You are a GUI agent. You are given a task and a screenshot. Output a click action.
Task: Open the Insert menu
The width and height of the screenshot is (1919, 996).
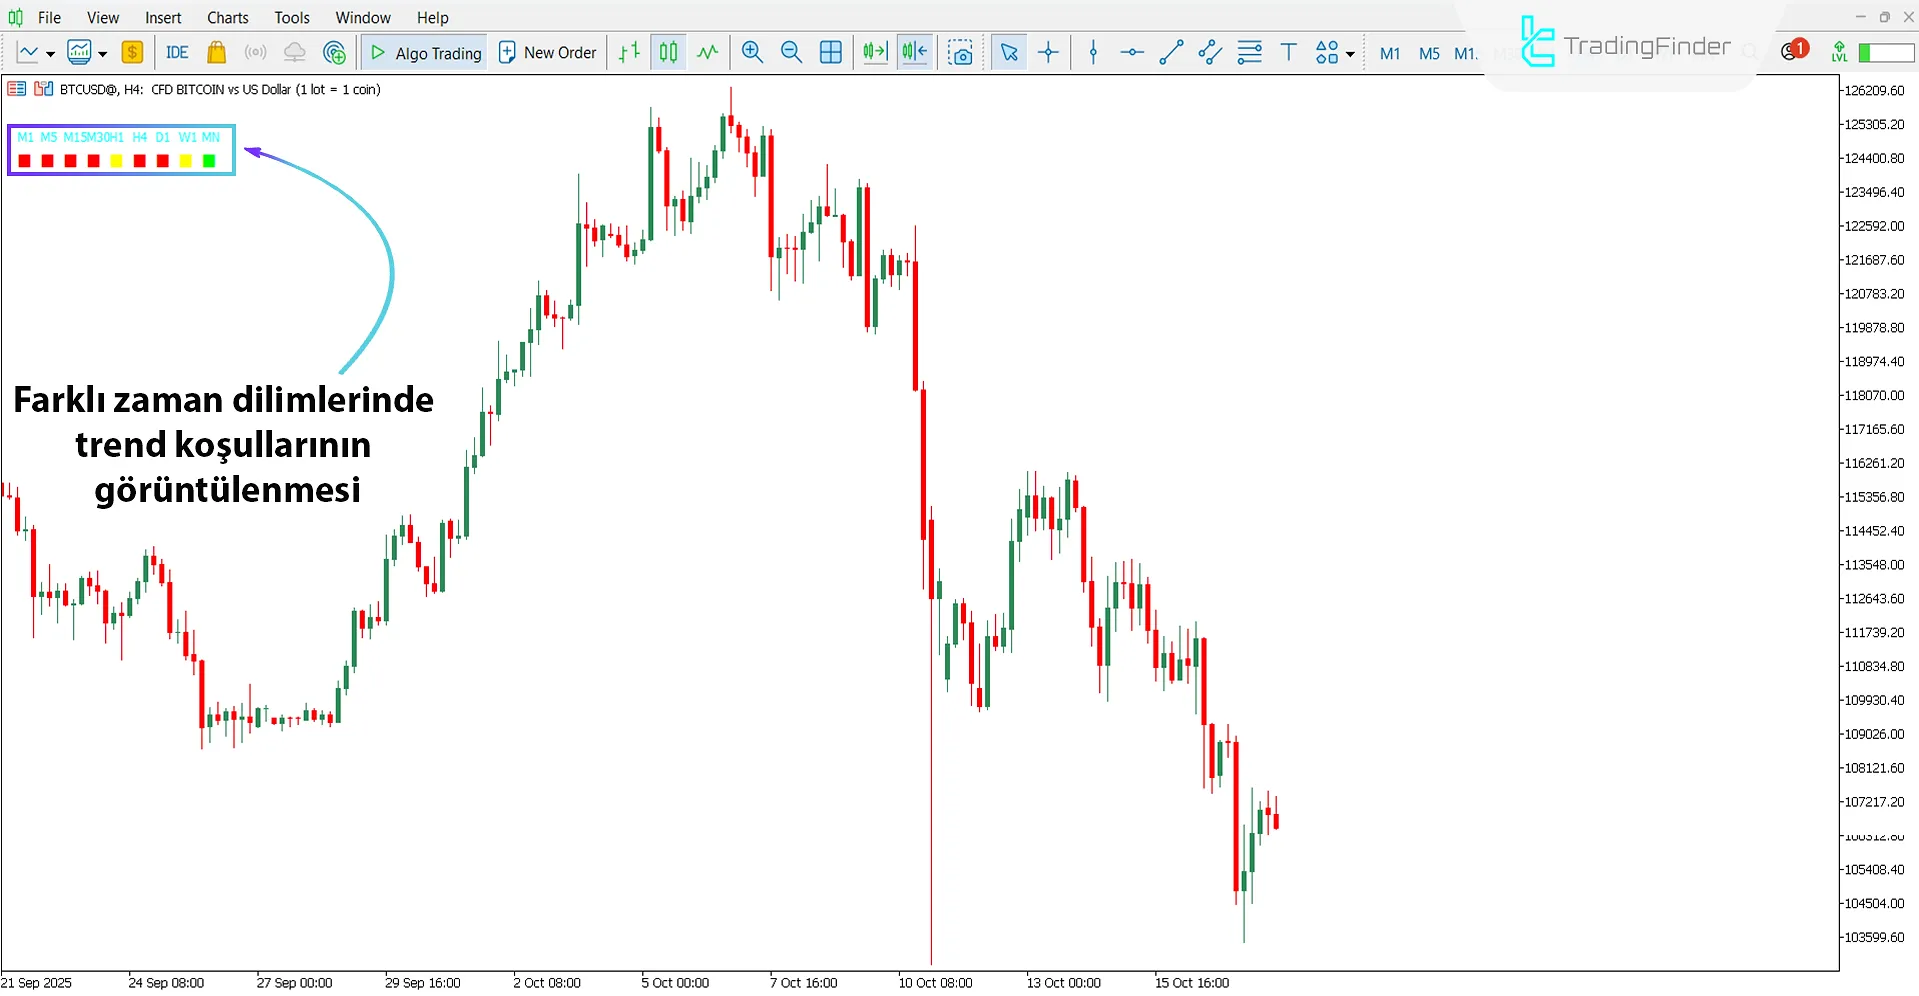click(x=163, y=17)
